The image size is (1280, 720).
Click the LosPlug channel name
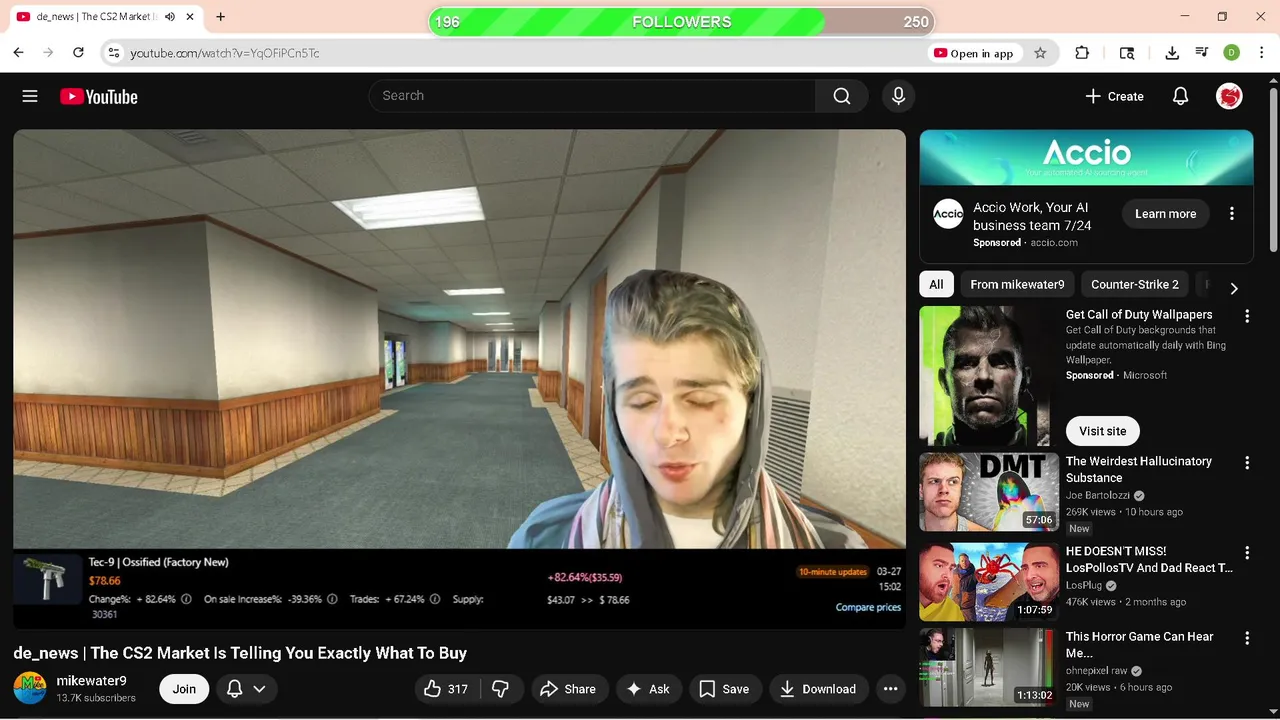1084,585
